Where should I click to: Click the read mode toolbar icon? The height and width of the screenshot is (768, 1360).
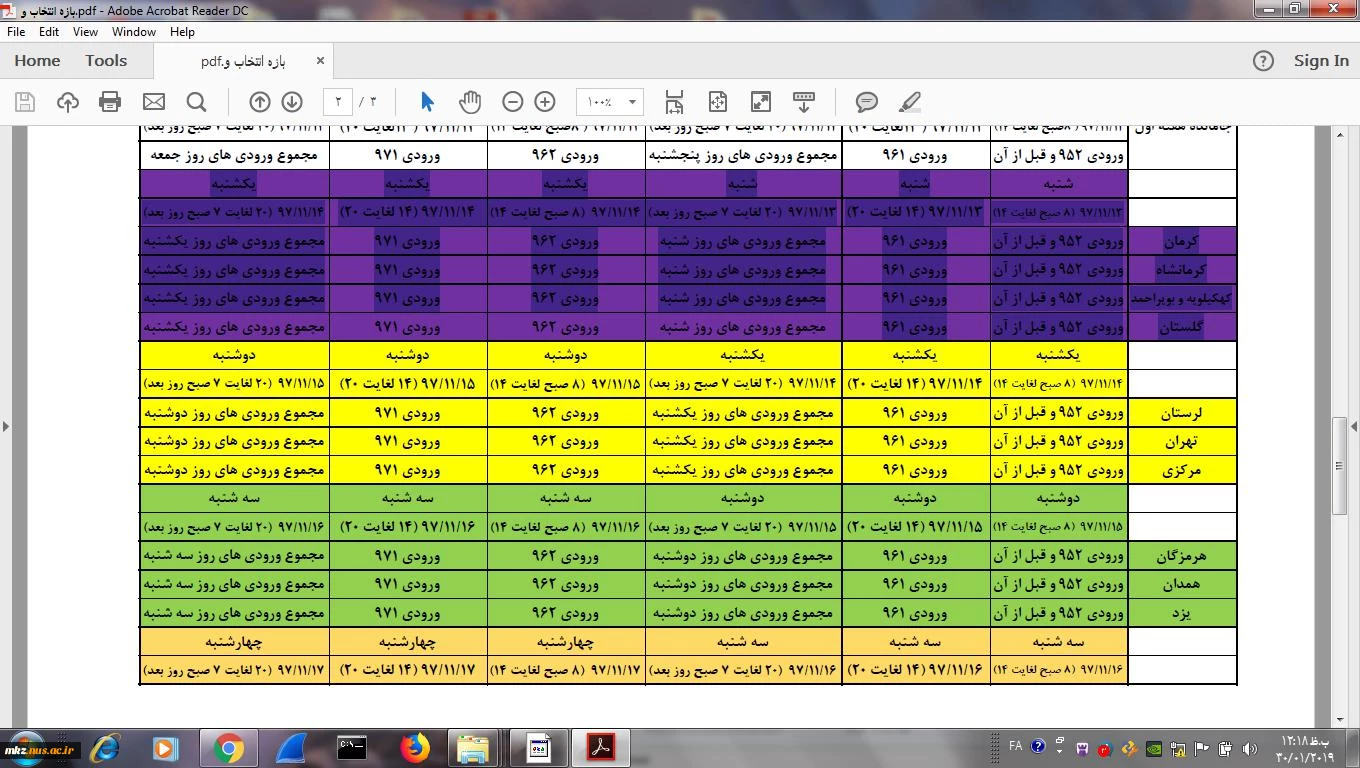[804, 102]
